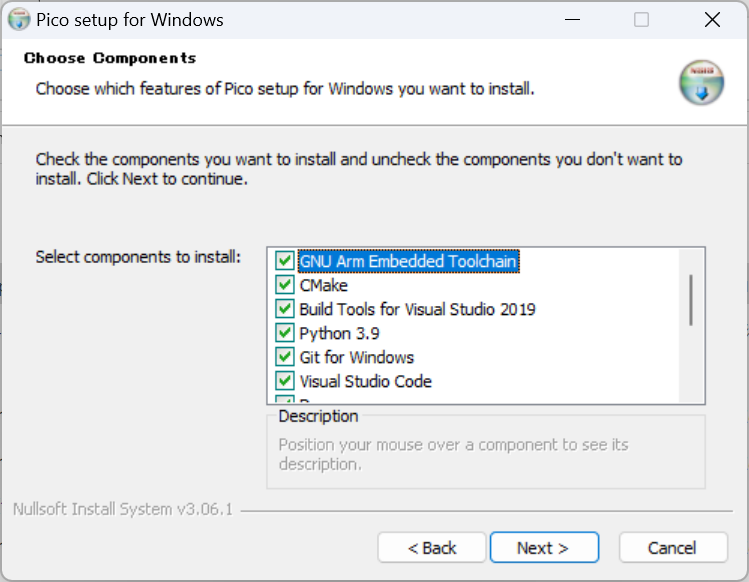
Task: Click the Next button to continue
Action: (544, 548)
